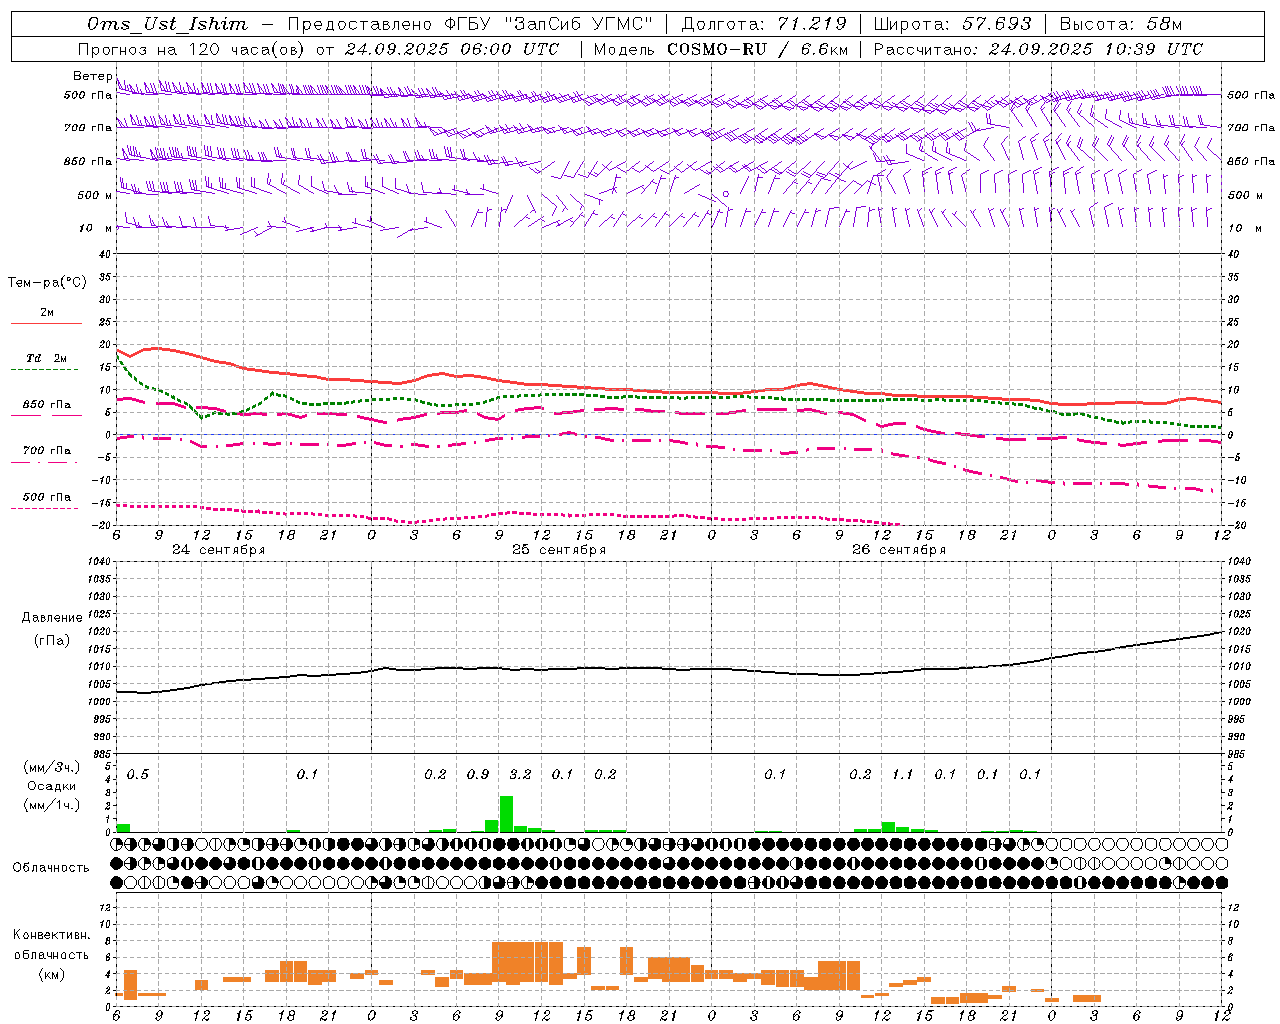The image size is (1280, 1024).
Task: Click the date label 25 сентября
Action: [559, 550]
